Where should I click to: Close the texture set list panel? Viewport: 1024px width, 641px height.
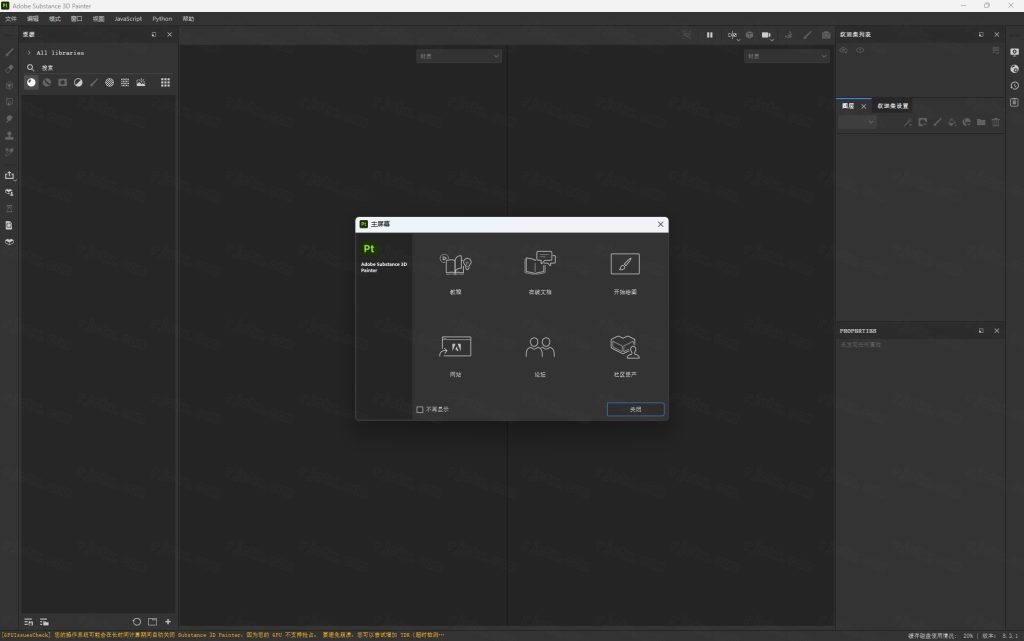[997, 35]
